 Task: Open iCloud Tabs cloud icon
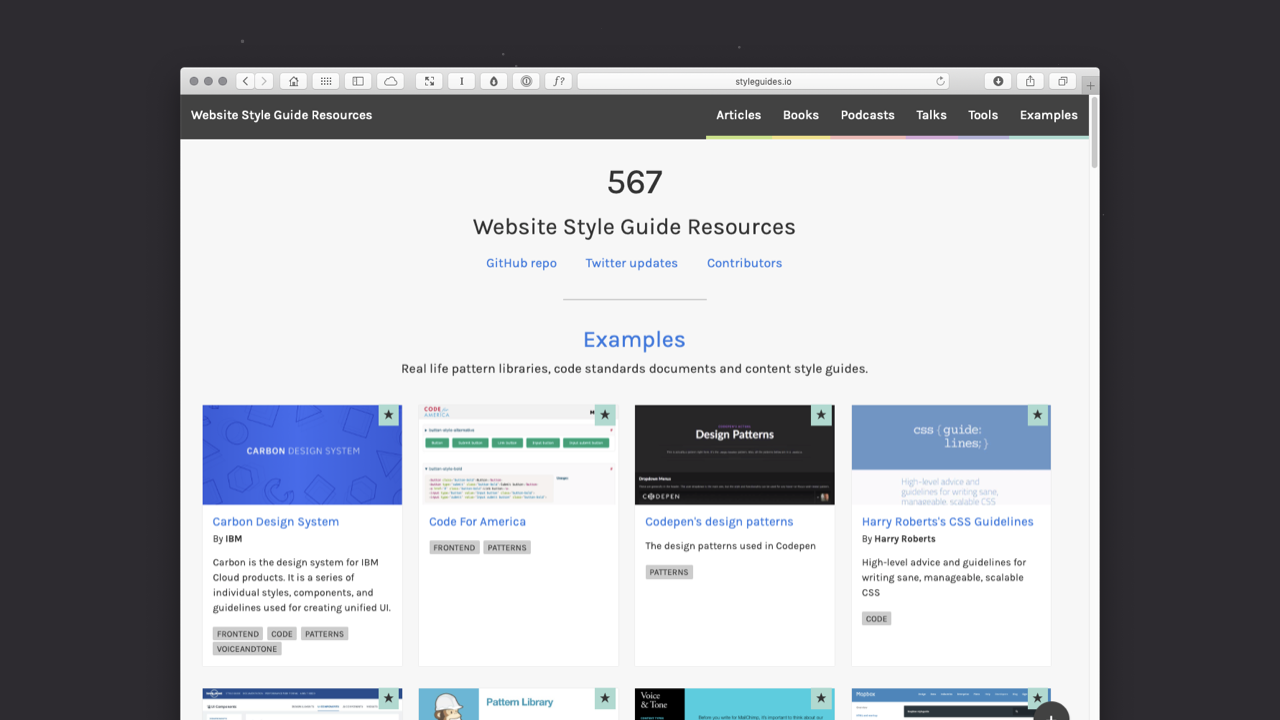pos(390,81)
